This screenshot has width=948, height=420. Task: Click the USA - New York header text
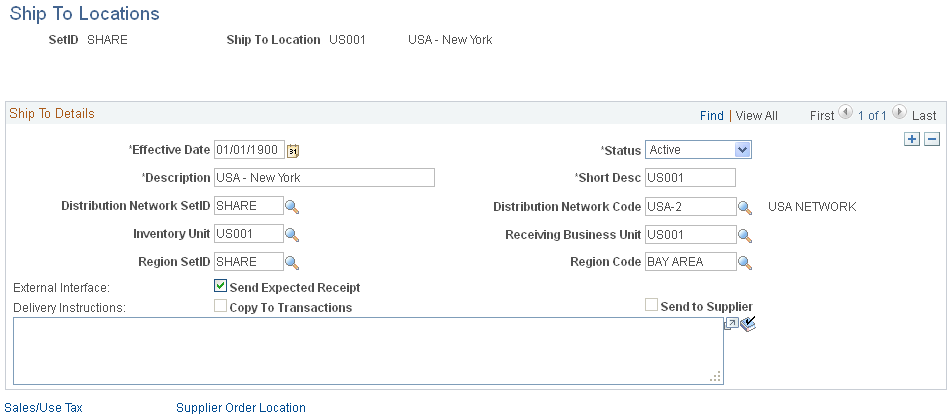[450, 40]
